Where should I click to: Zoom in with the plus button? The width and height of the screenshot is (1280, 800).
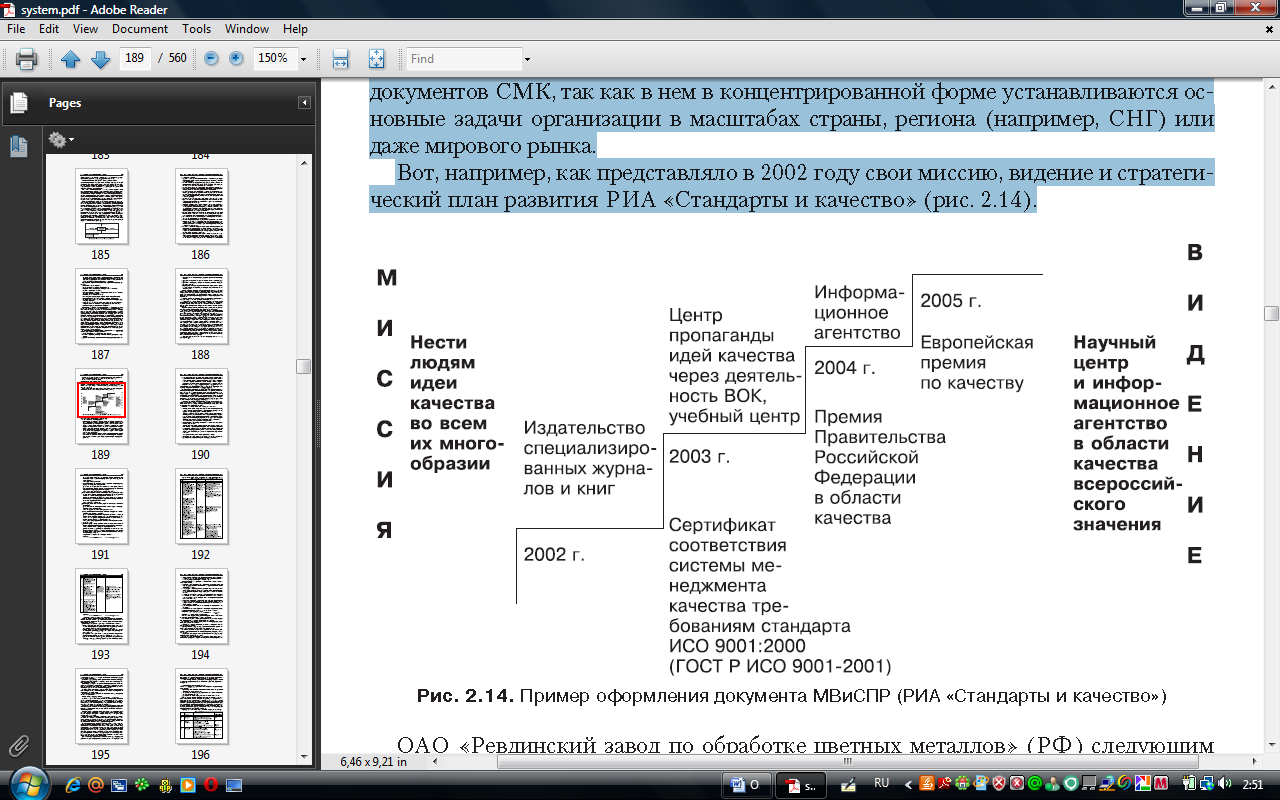(236, 58)
